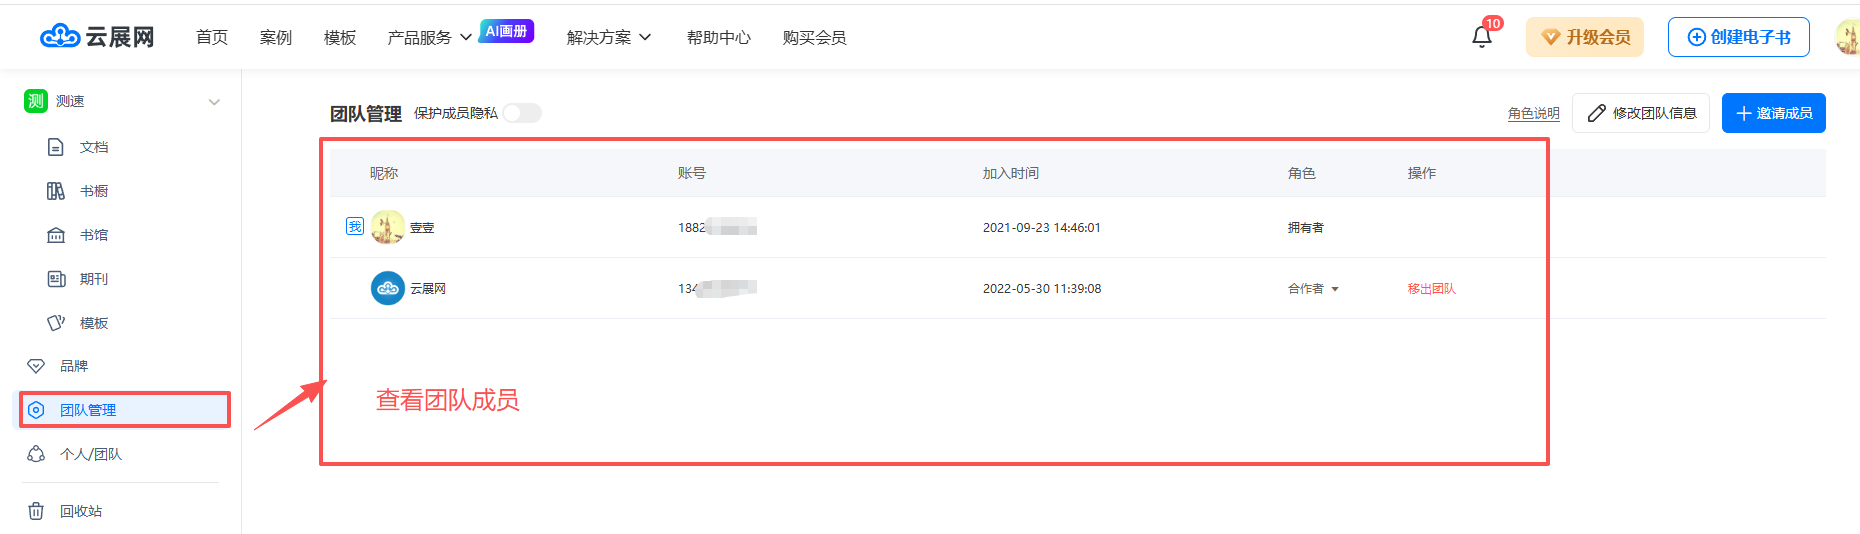Open the 书馆 library sidebar icon
Screen dimensions: 1860x534
click(56, 235)
